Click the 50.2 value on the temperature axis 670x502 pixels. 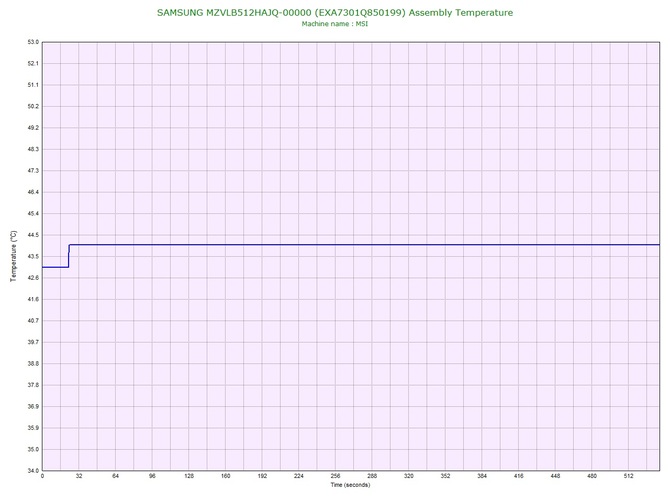33,106
